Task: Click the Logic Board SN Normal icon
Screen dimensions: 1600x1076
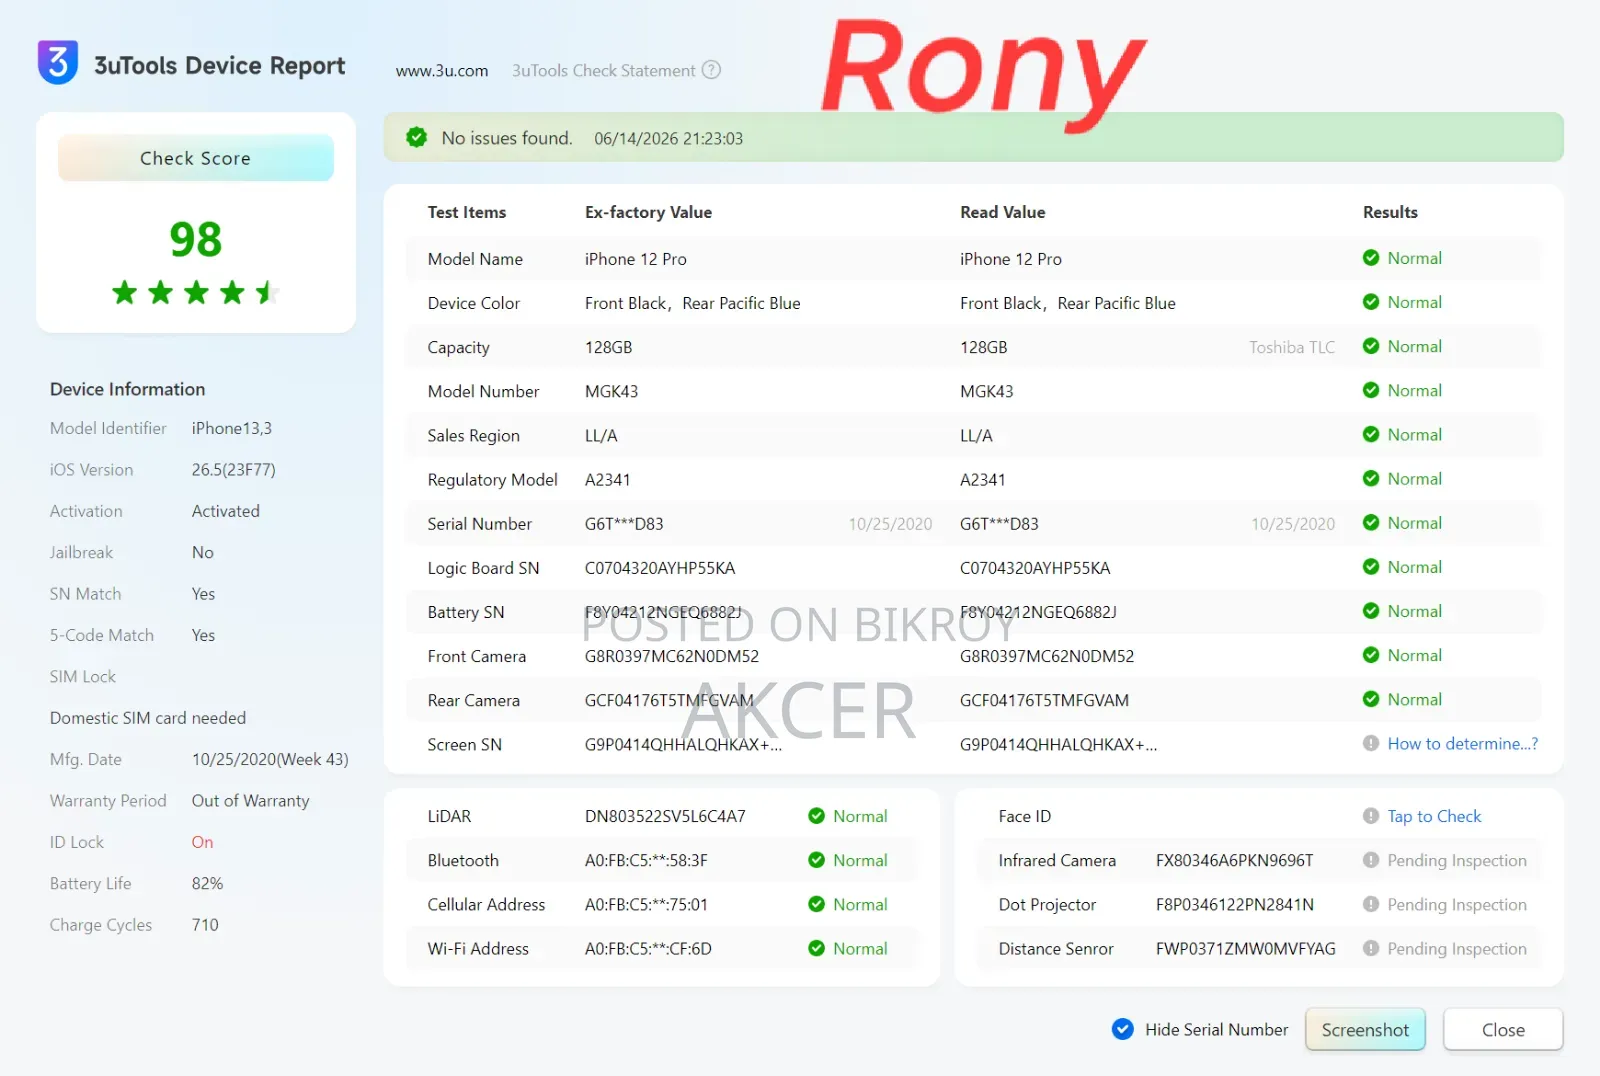Action: coord(1371,567)
